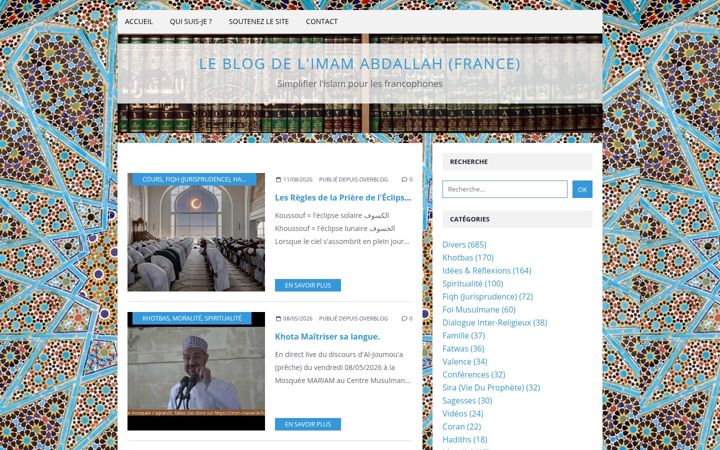Click PUBLIÉ DEPUIS OVERBLOG on Khotba post
Screen dimensions: 720x450
click(353, 318)
